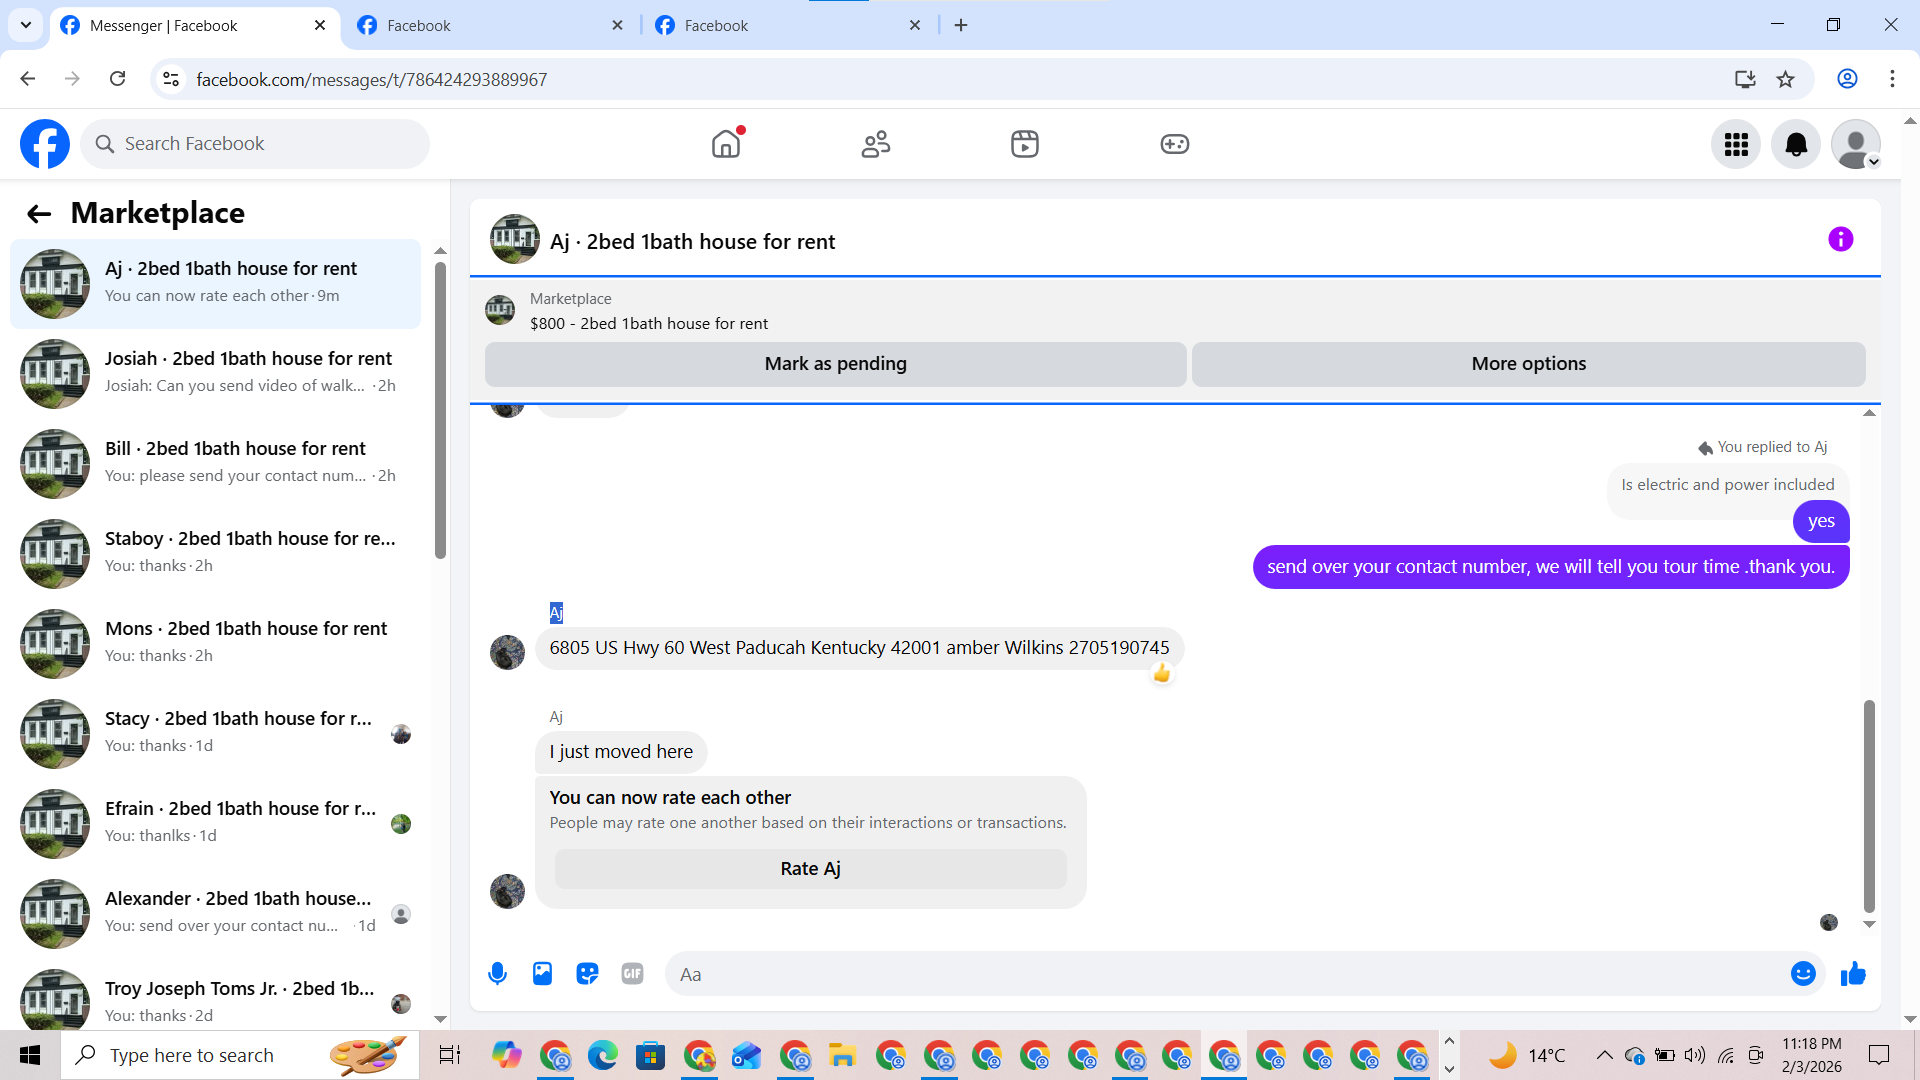Image resolution: width=1920 pixels, height=1080 pixels.
Task: Click the voice clip microphone icon
Action: tap(497, 974)
